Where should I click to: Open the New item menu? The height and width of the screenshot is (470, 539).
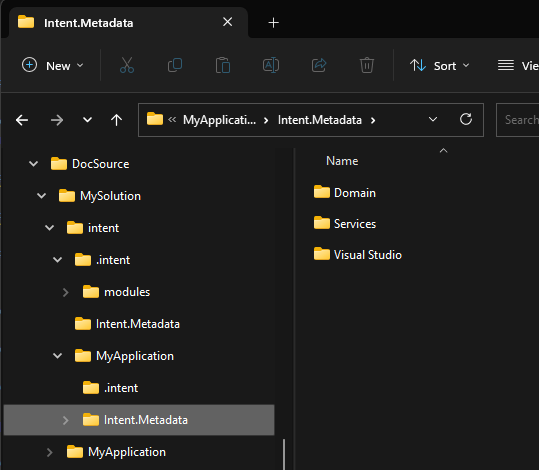53,65
